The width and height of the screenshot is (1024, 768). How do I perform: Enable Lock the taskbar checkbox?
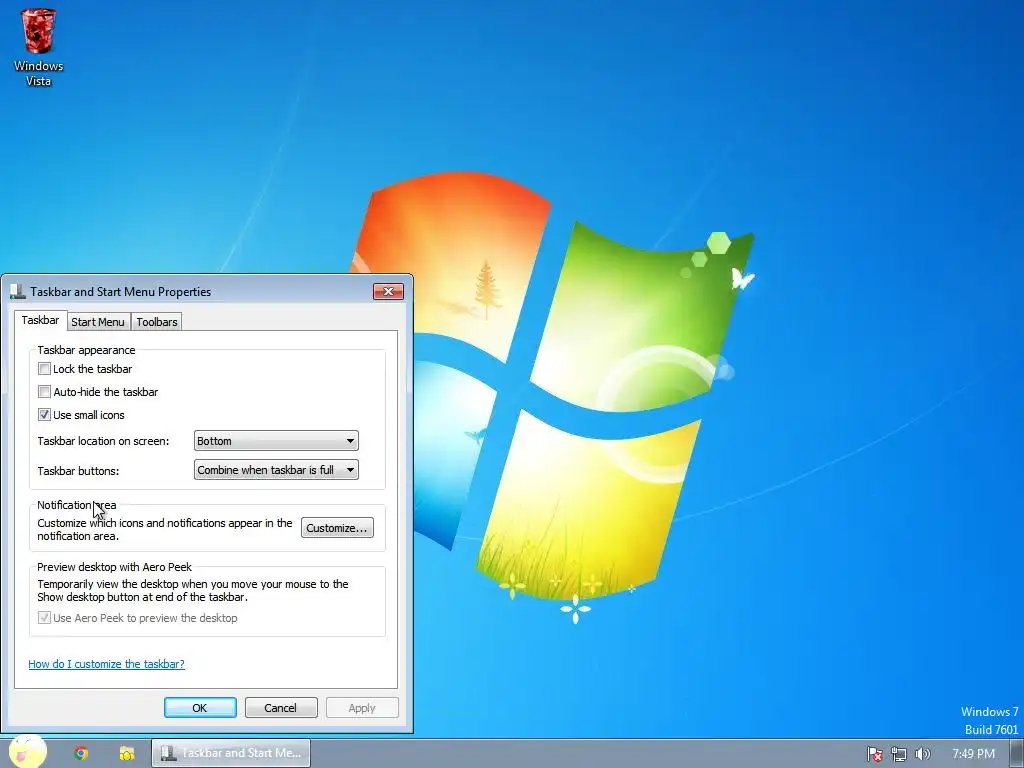click(44, 369)
